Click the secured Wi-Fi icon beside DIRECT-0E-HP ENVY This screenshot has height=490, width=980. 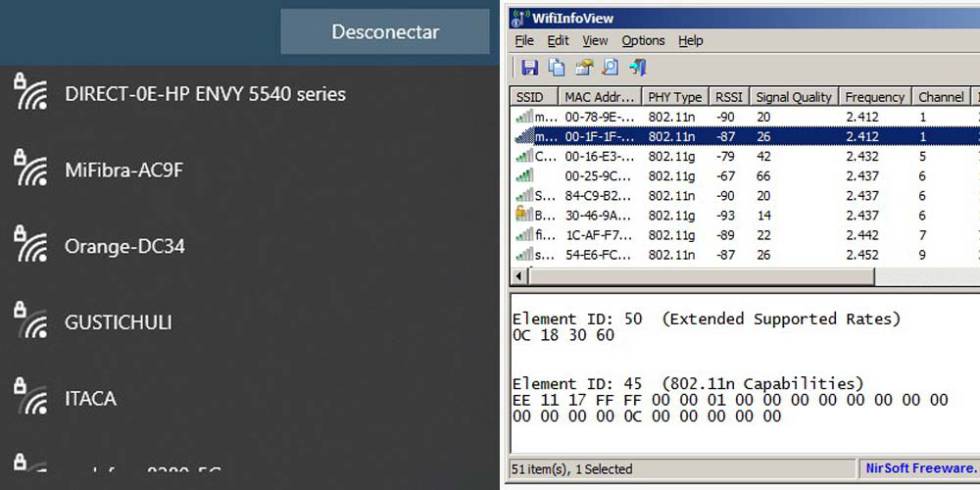pyautogui.click(x=31, y=92)
